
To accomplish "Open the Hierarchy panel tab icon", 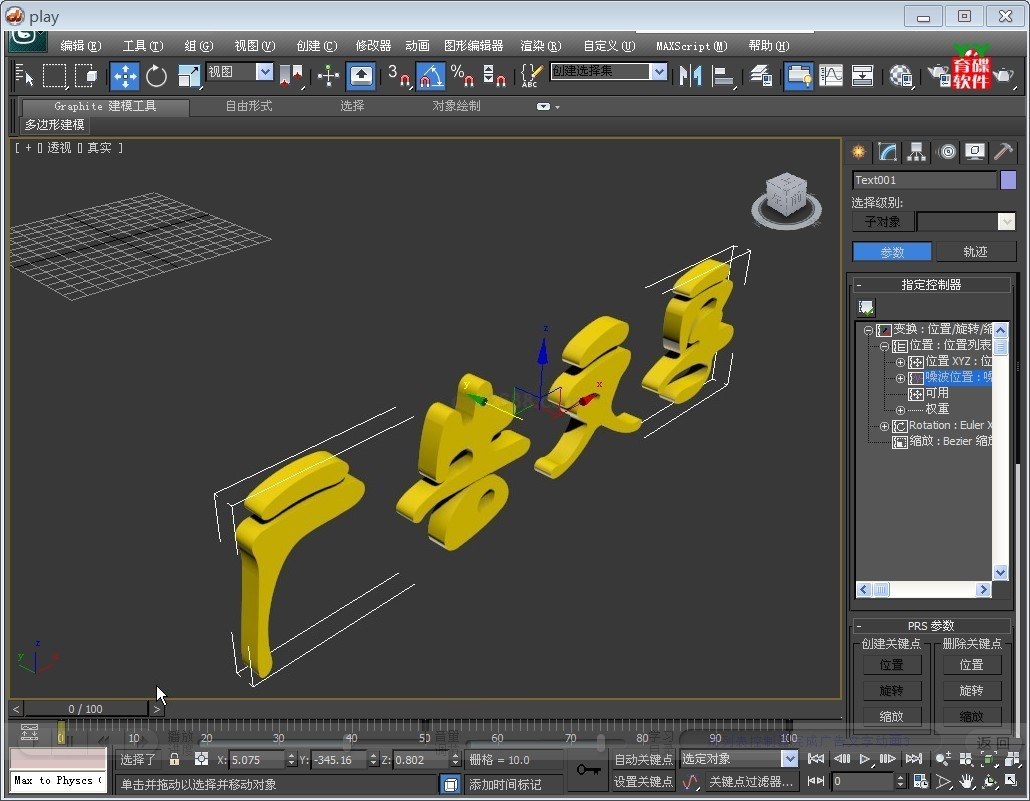I will tap(917, 152).
